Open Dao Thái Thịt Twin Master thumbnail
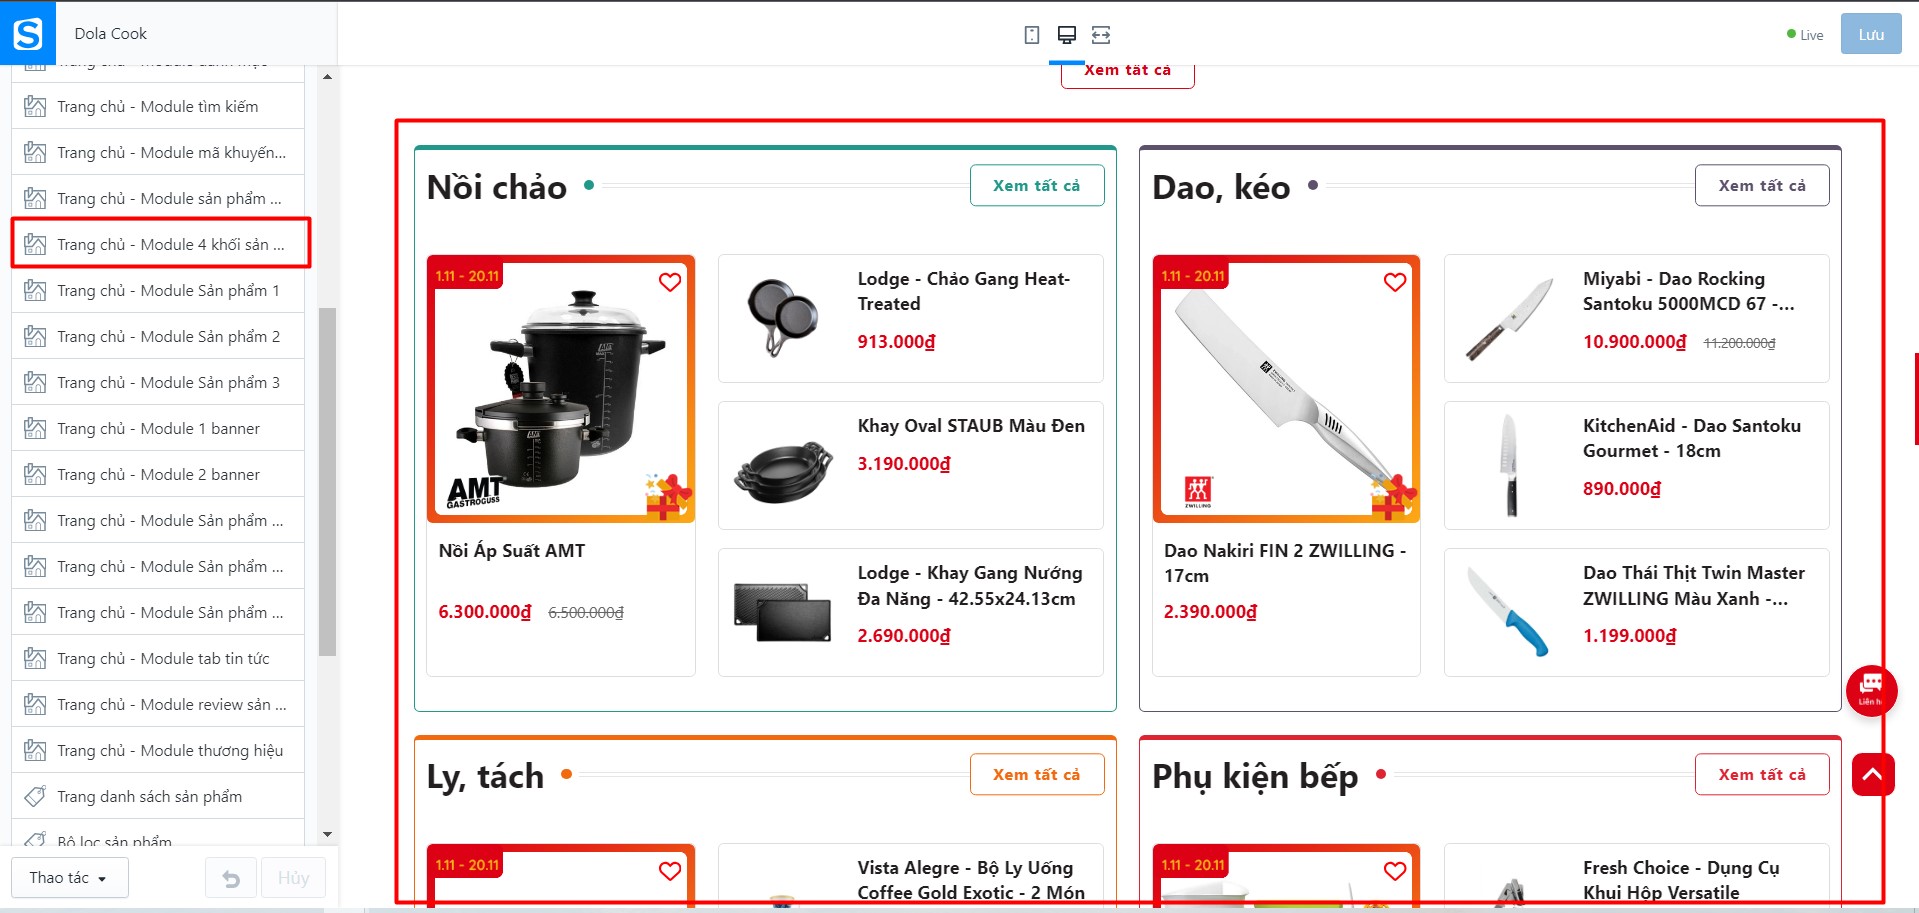 point(1509,612)
